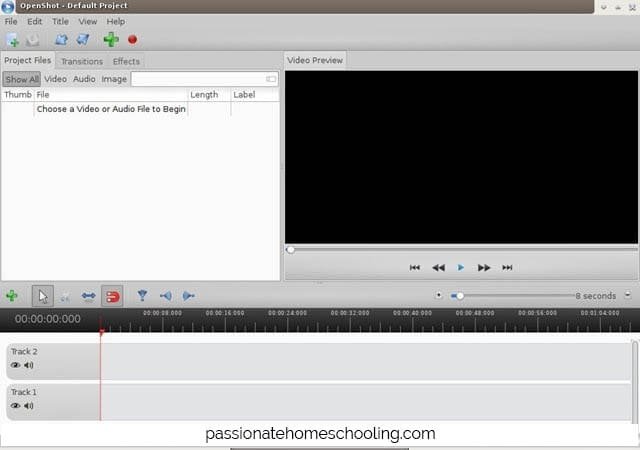Mute audio speaker on Track 1

[29, 405]
